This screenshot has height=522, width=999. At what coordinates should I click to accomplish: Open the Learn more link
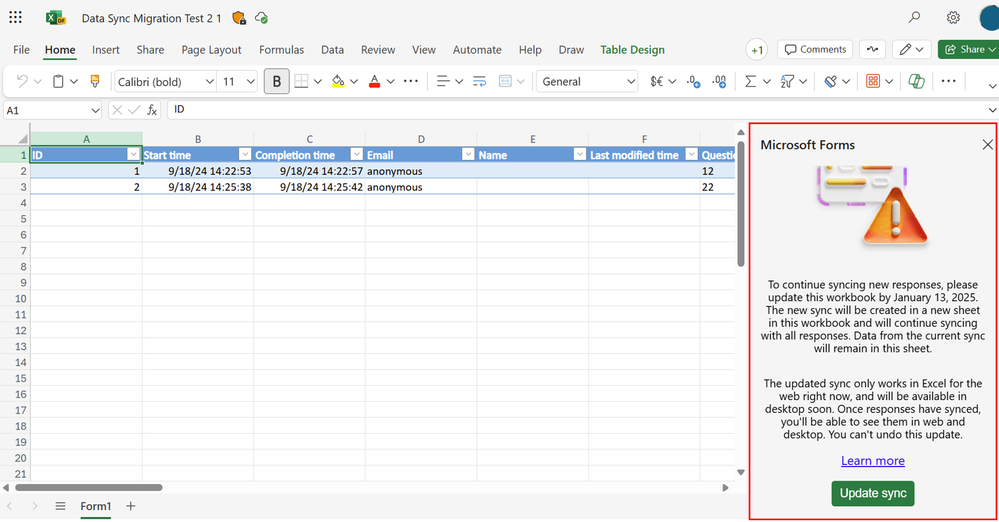(x=873, y=461)
